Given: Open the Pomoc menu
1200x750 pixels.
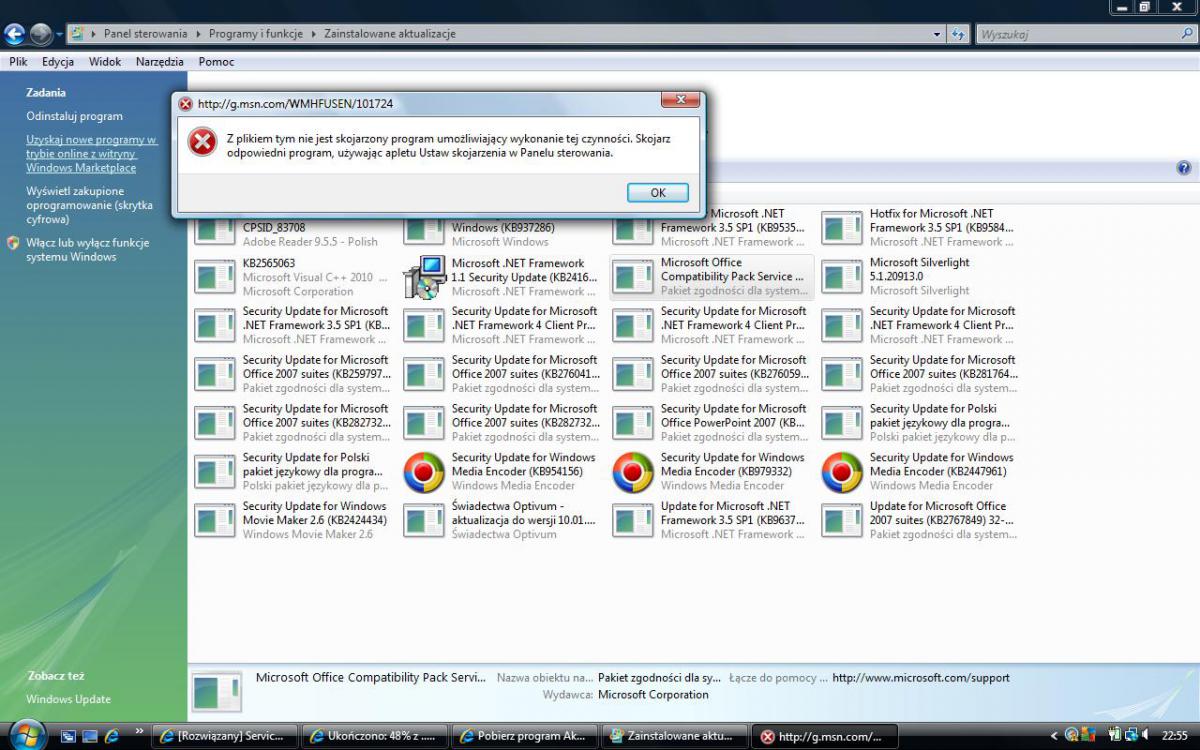Looking at the screenshot, I should coord(216,62).
